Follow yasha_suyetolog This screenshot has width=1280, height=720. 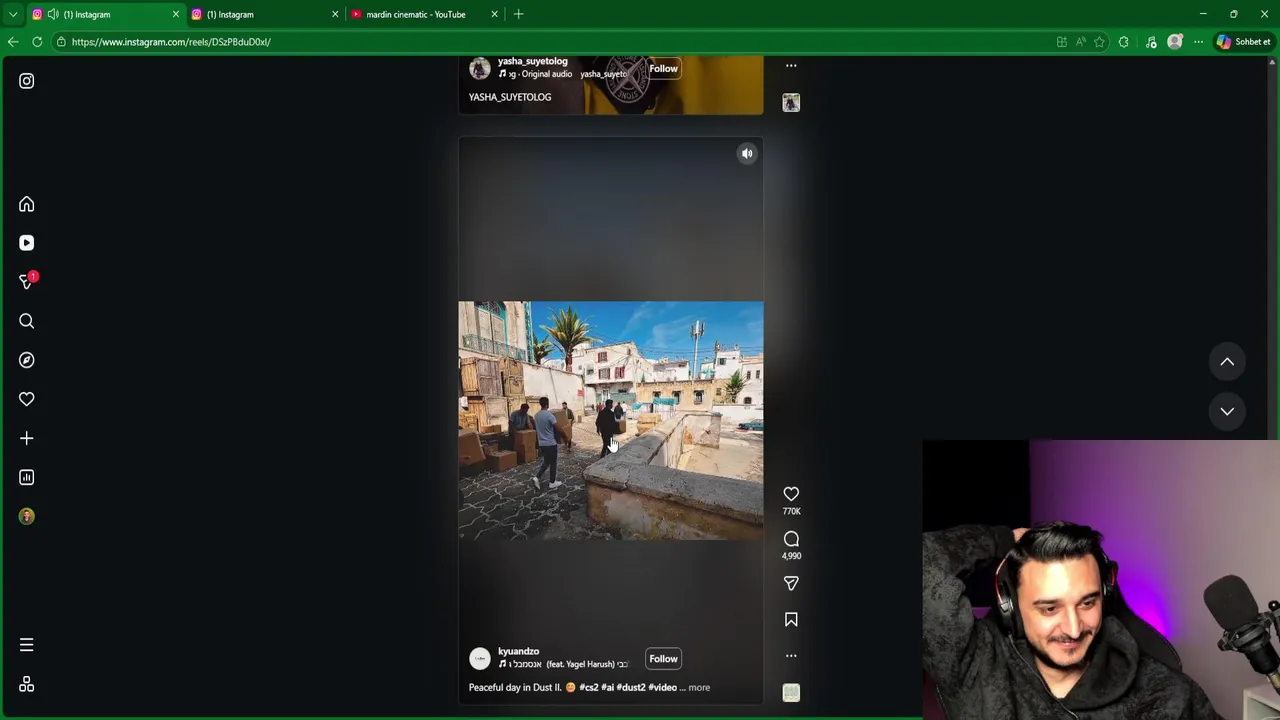coord(663,69)
